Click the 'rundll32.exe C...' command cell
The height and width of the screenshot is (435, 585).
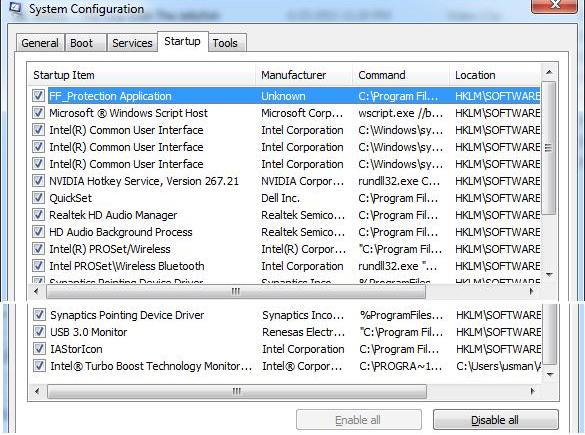coord(399,181)
